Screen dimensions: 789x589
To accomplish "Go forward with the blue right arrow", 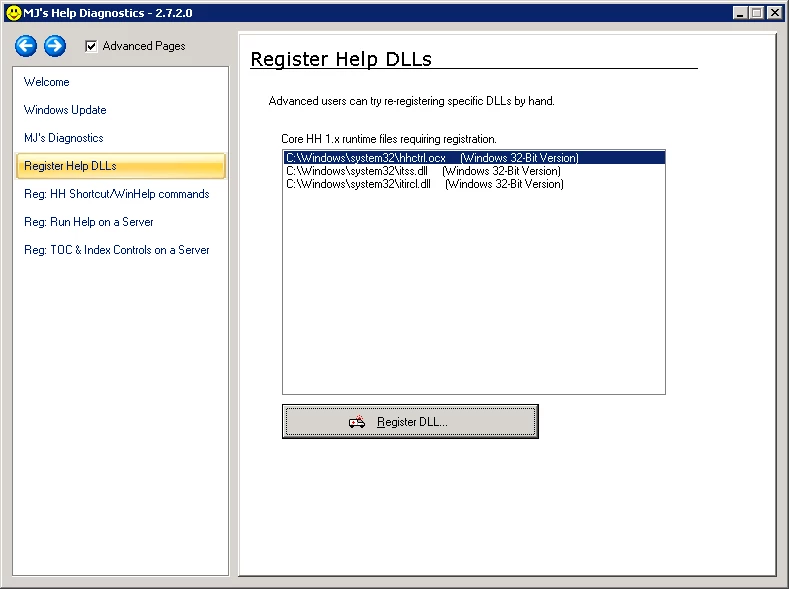I will (55, 46).
